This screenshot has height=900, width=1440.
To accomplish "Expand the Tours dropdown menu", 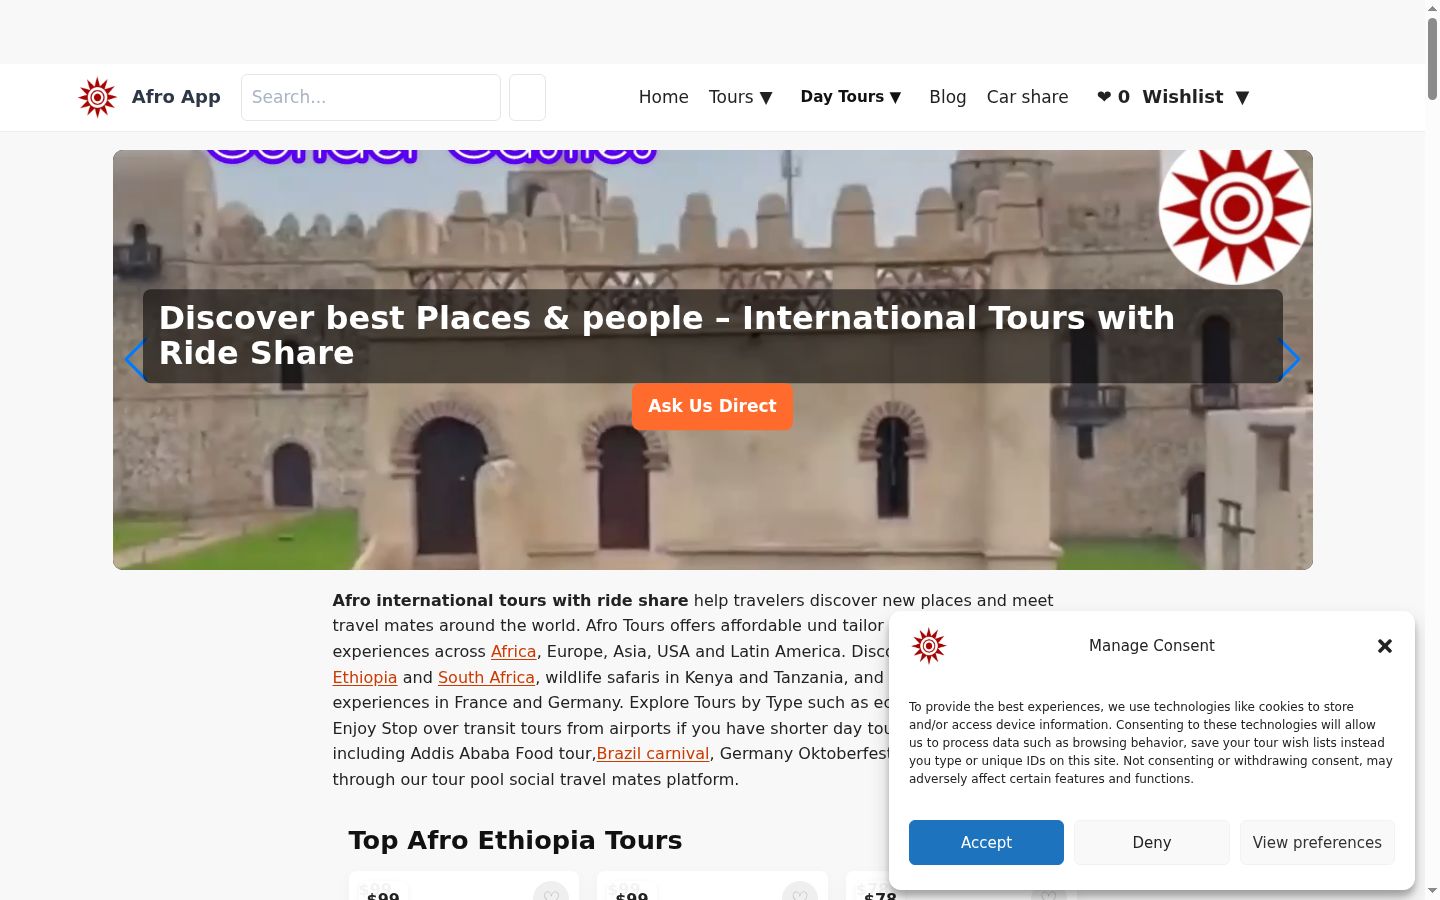I will pyautogui.click(x=740, y=97).
